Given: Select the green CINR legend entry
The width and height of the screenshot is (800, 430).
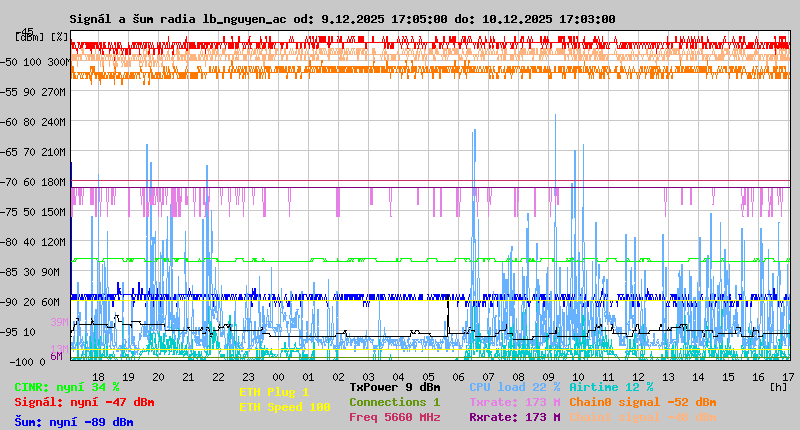Looking at the screenshot, I should pyautogui.click(x=67, y=387).
